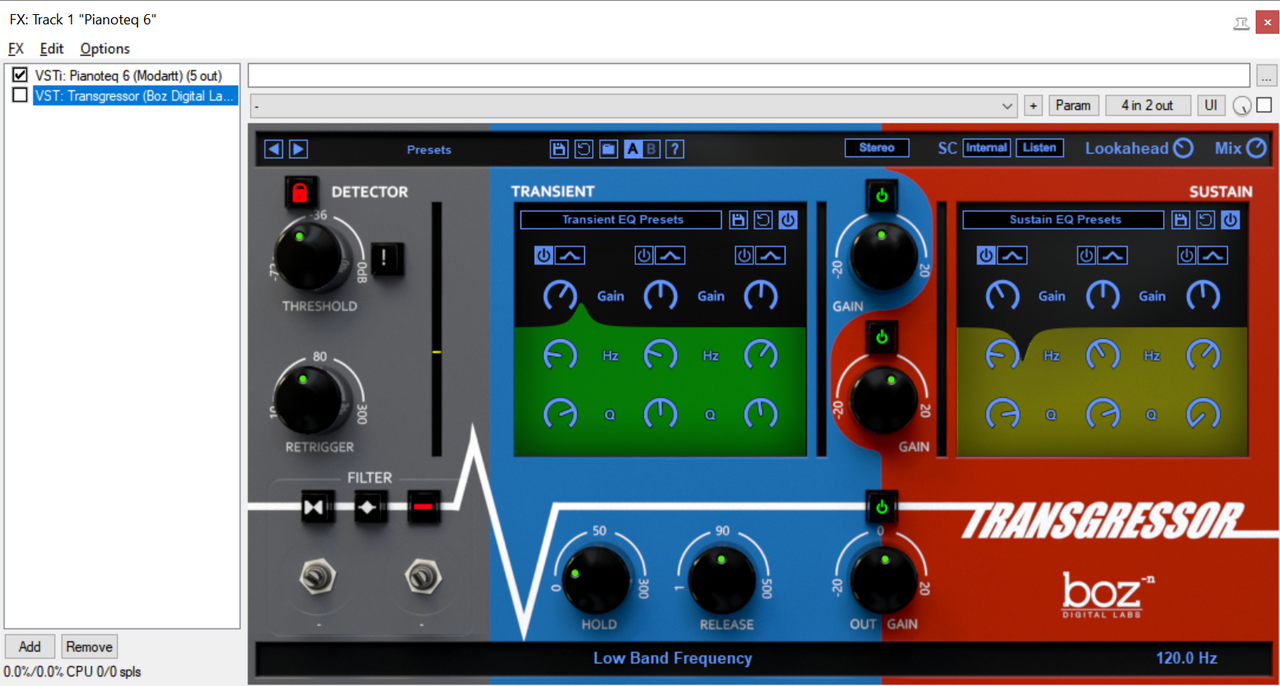Click the Remove FX button

point(89,646)
